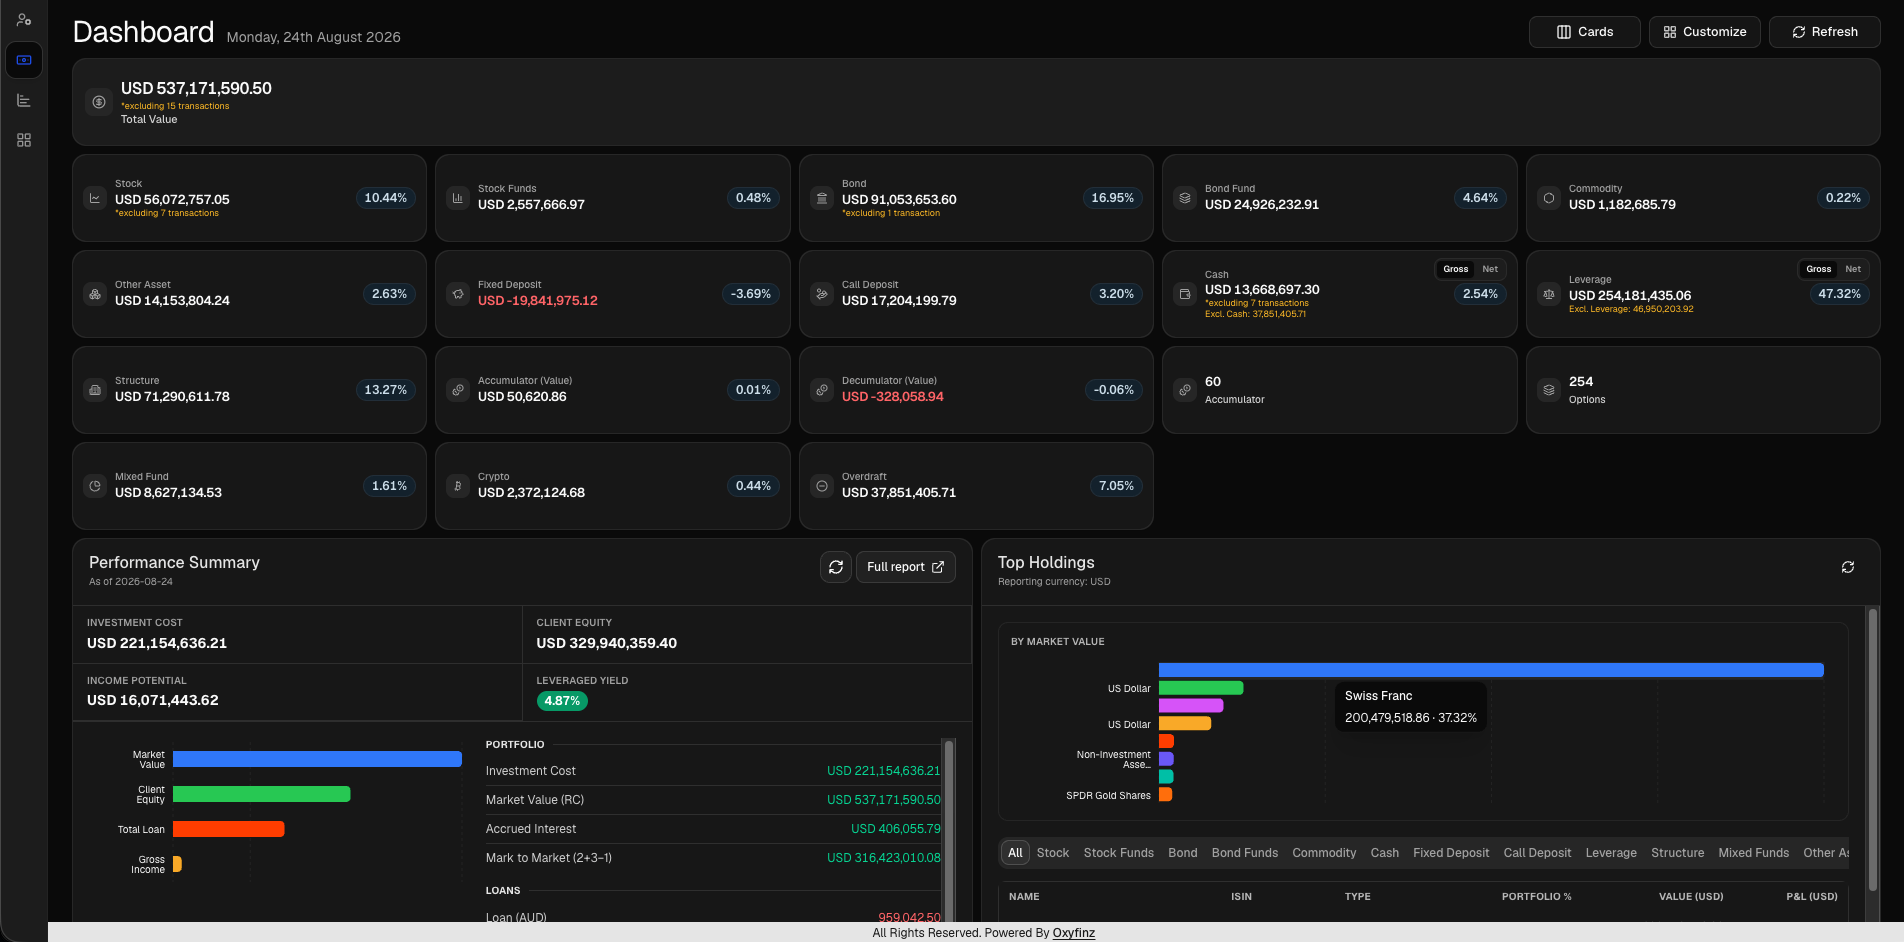Select the Fixed Deposit holdings tab
Screen dimensions: 1904x942
[x=1451, y=853]
